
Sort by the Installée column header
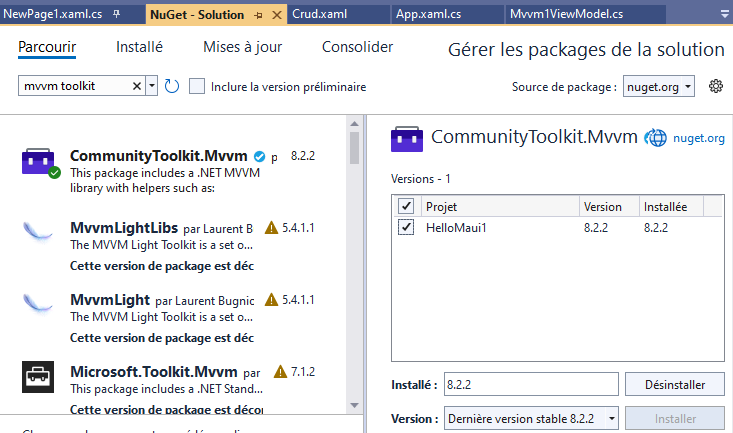point(671,206)
